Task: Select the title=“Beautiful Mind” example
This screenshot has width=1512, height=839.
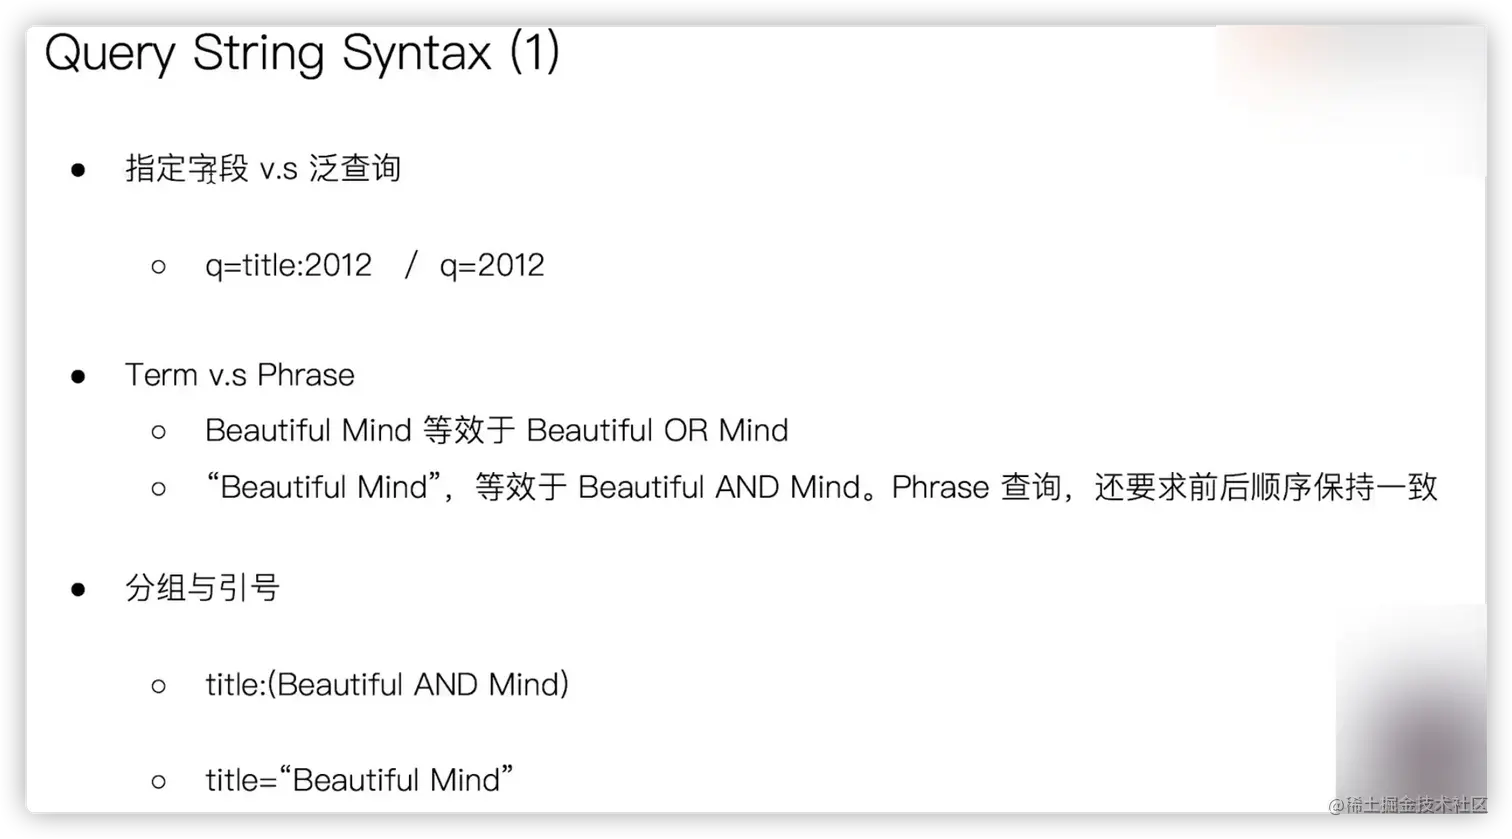Action: 359,779
